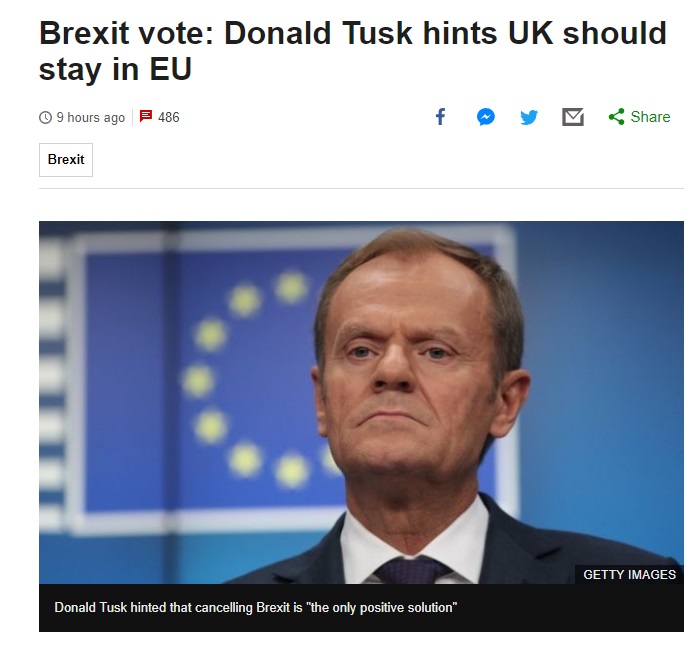Open the Brexit topic tag
The height and width of the screenshot is (656, 688).
[x=66, y=160]
